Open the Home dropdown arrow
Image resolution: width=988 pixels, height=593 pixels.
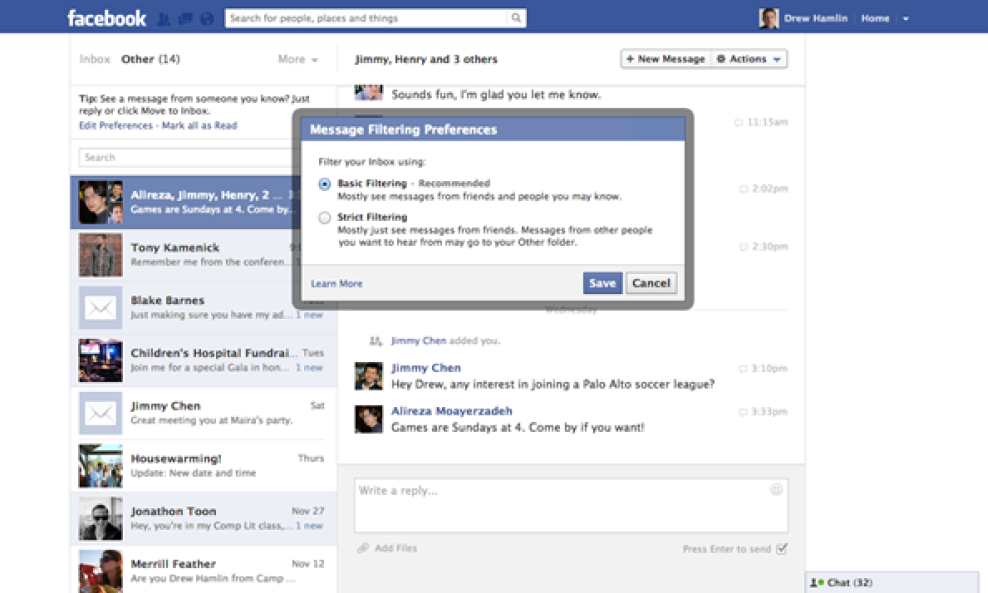coord(906,17)
